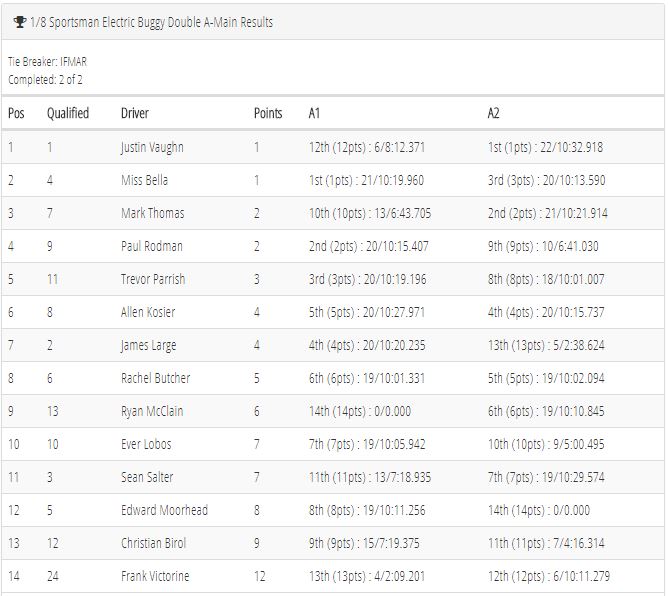Select the Edward Moorhead driver name

165,510
